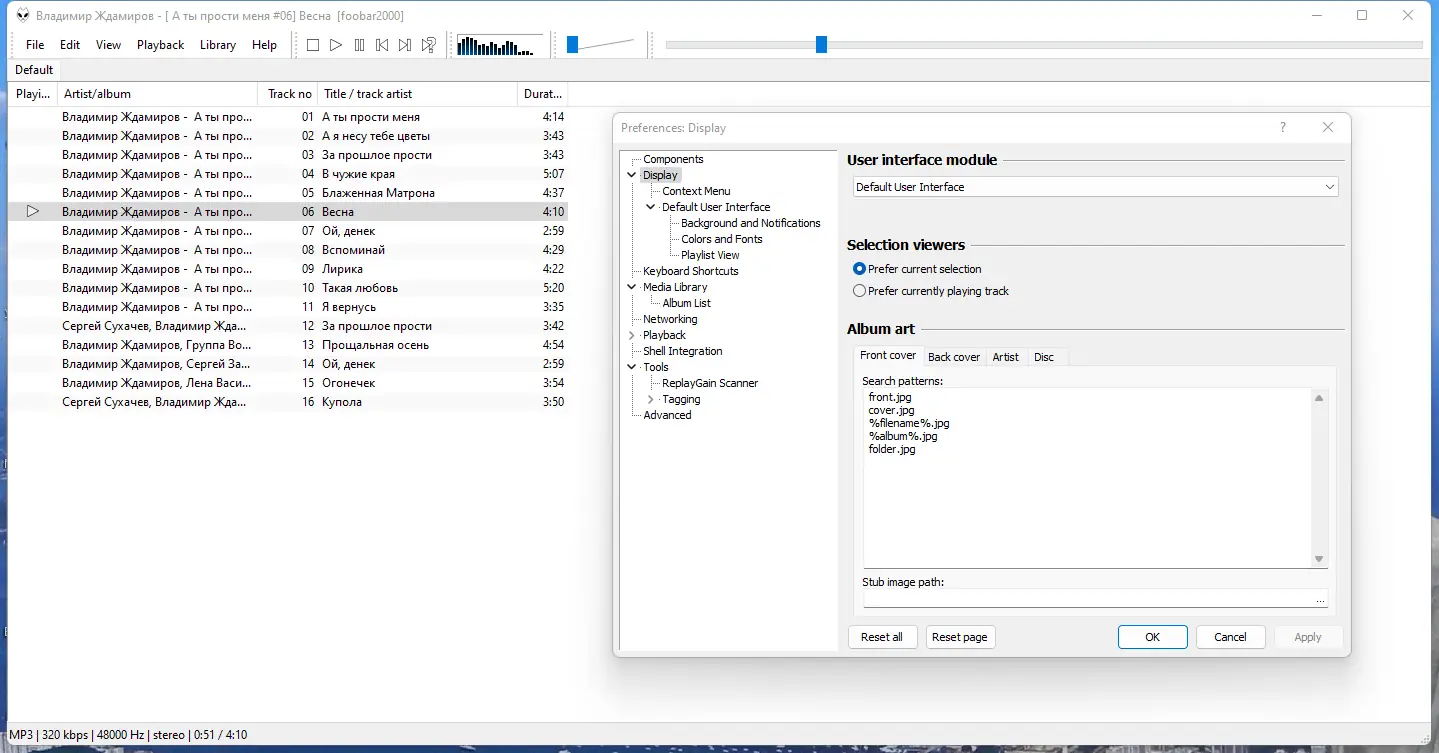Select track 10 "Такая любовь" in playlist
Screen dimensions: 1439x753
coord(288,288)
